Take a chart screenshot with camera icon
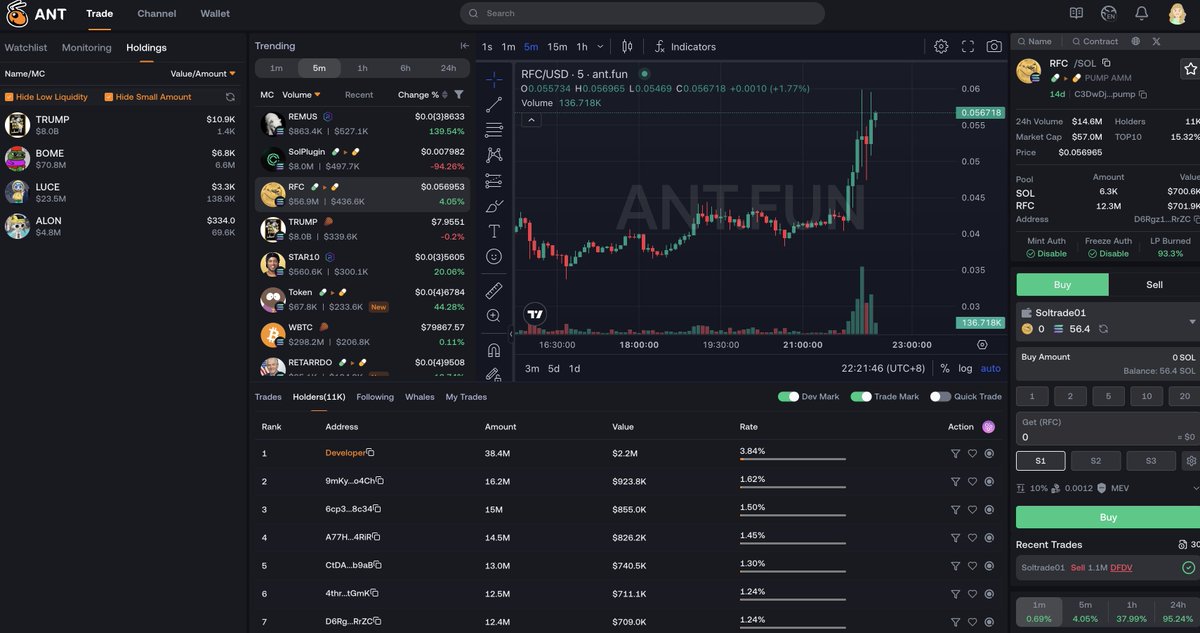The image size is (1200, 633). click(x=994, y=46)
